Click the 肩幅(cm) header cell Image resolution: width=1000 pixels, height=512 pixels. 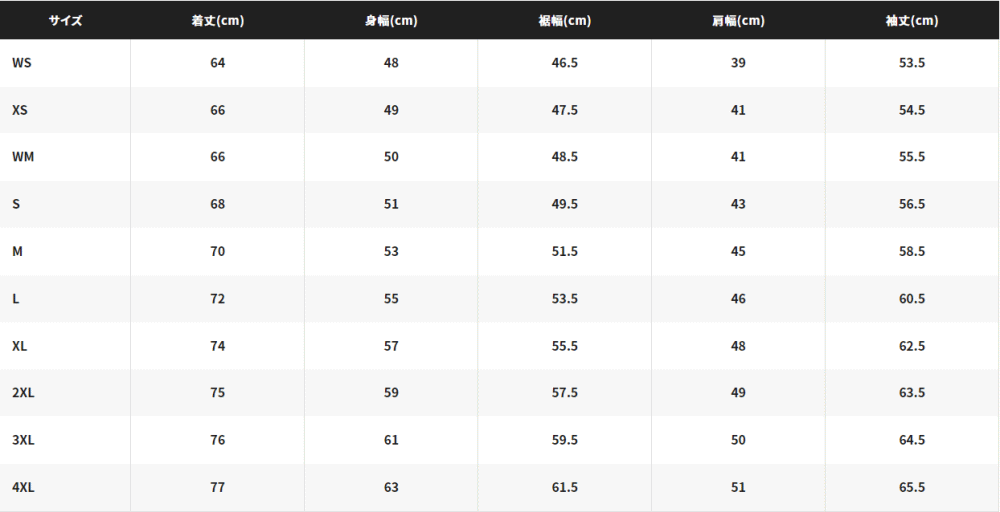pyautogui.click(x=738, y=20)
